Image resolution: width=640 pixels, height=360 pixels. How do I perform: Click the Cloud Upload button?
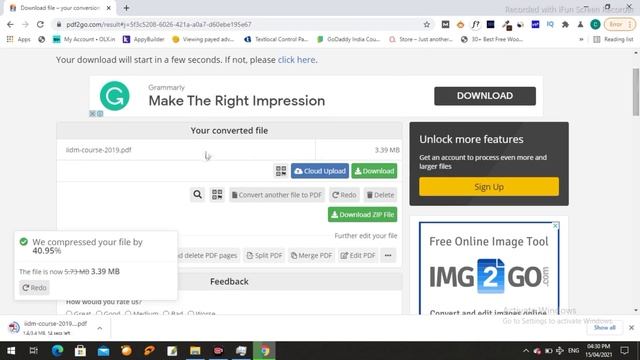320,171
